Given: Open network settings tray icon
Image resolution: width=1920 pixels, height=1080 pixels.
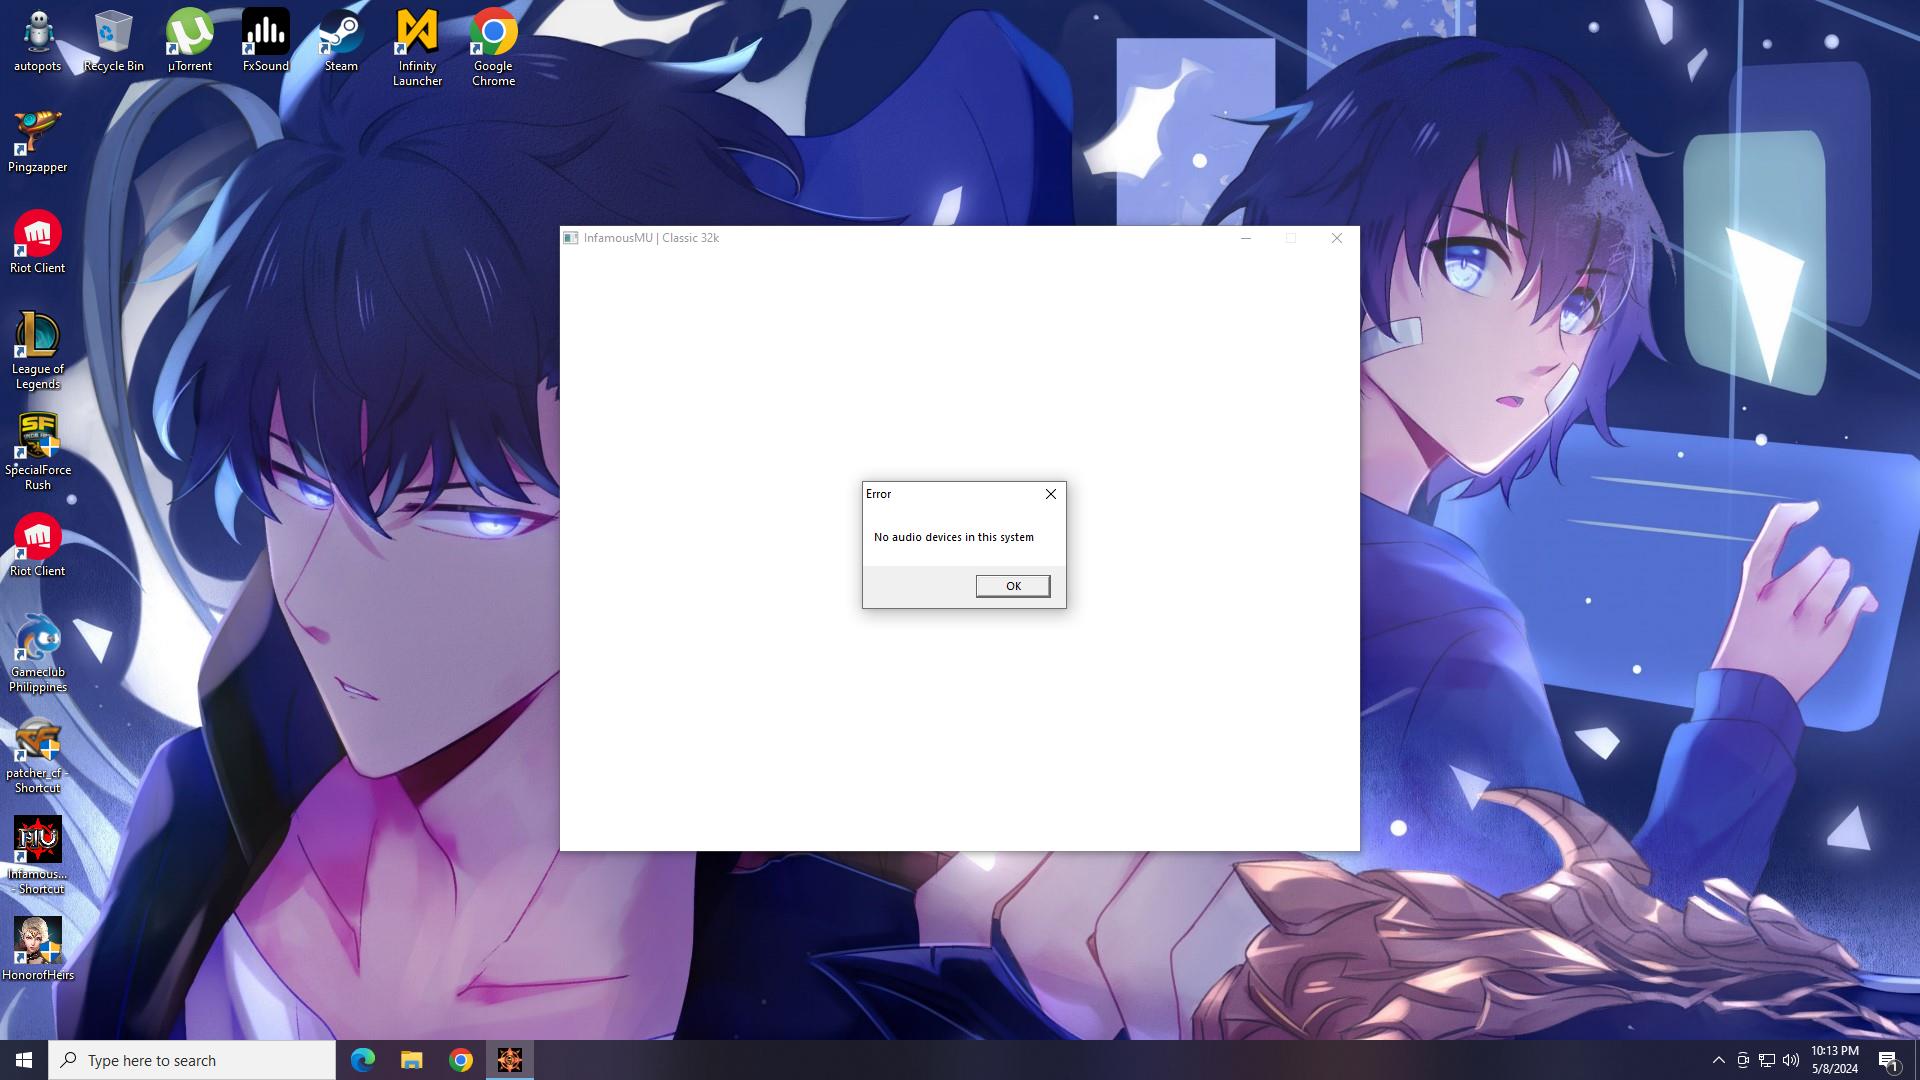Looking at the screenshot, I should [x=1767, y=1060].
